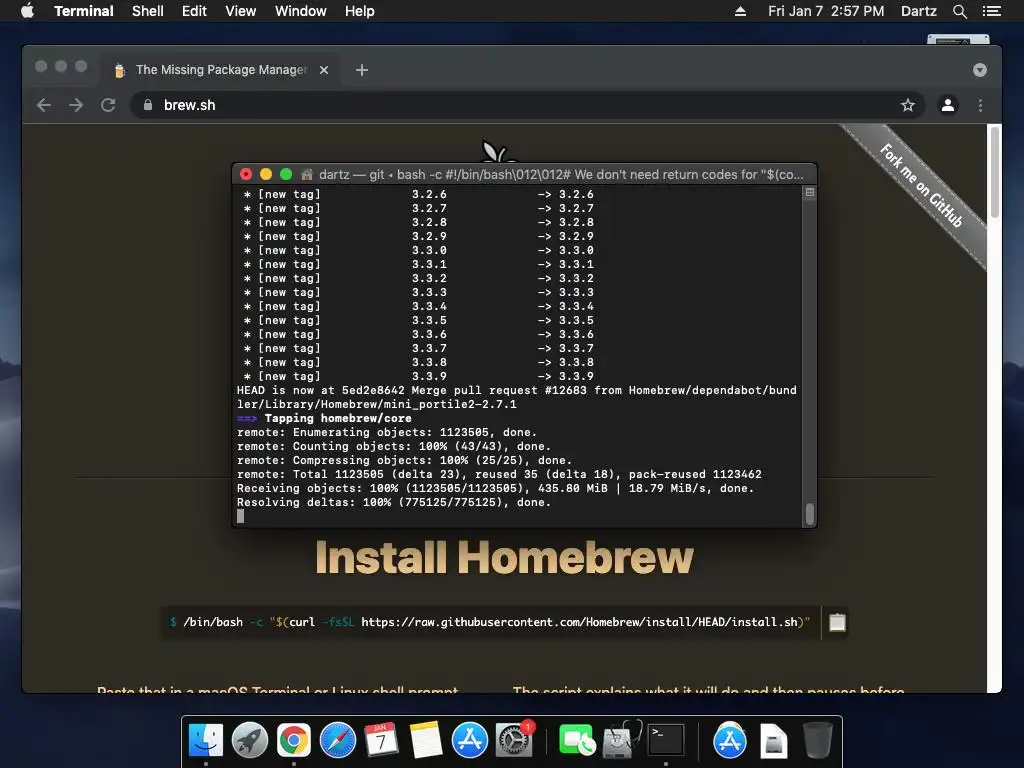
Task: Open Chrome's three-dot menu
Action: tap(980, 105)
